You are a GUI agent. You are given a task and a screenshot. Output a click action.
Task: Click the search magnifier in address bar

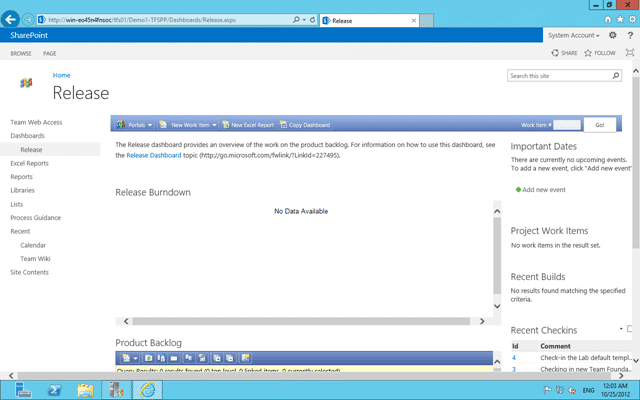coord(296,20)
